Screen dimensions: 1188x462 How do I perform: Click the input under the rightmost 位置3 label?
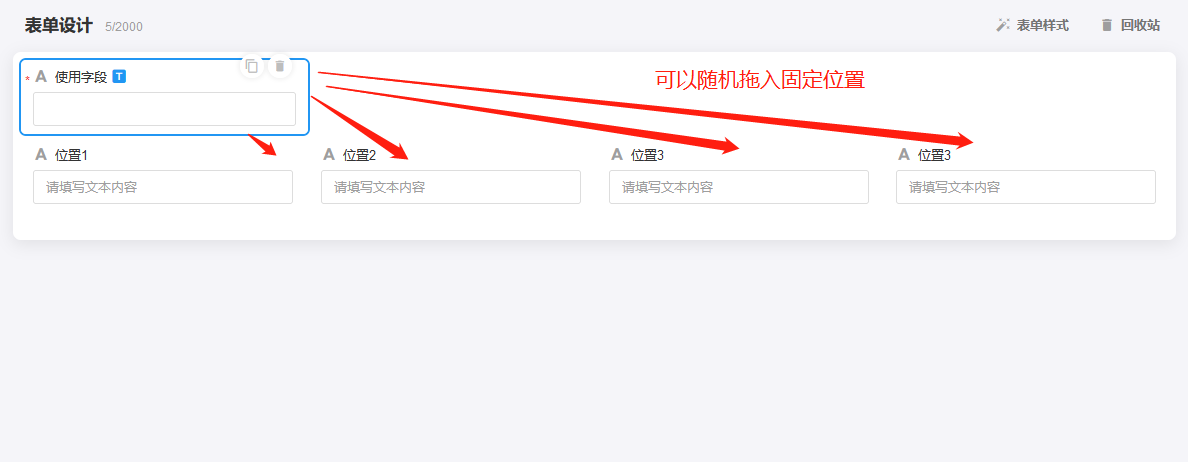click(x=1026, y=187)
